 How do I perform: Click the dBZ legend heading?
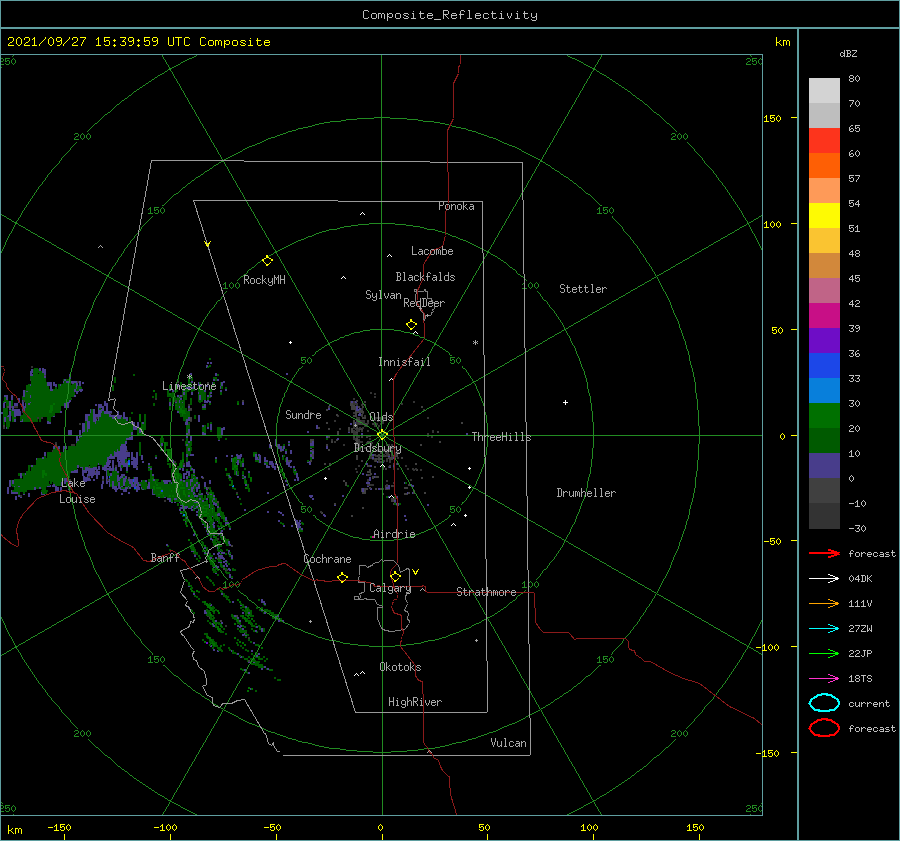click(x=848, y=53)
